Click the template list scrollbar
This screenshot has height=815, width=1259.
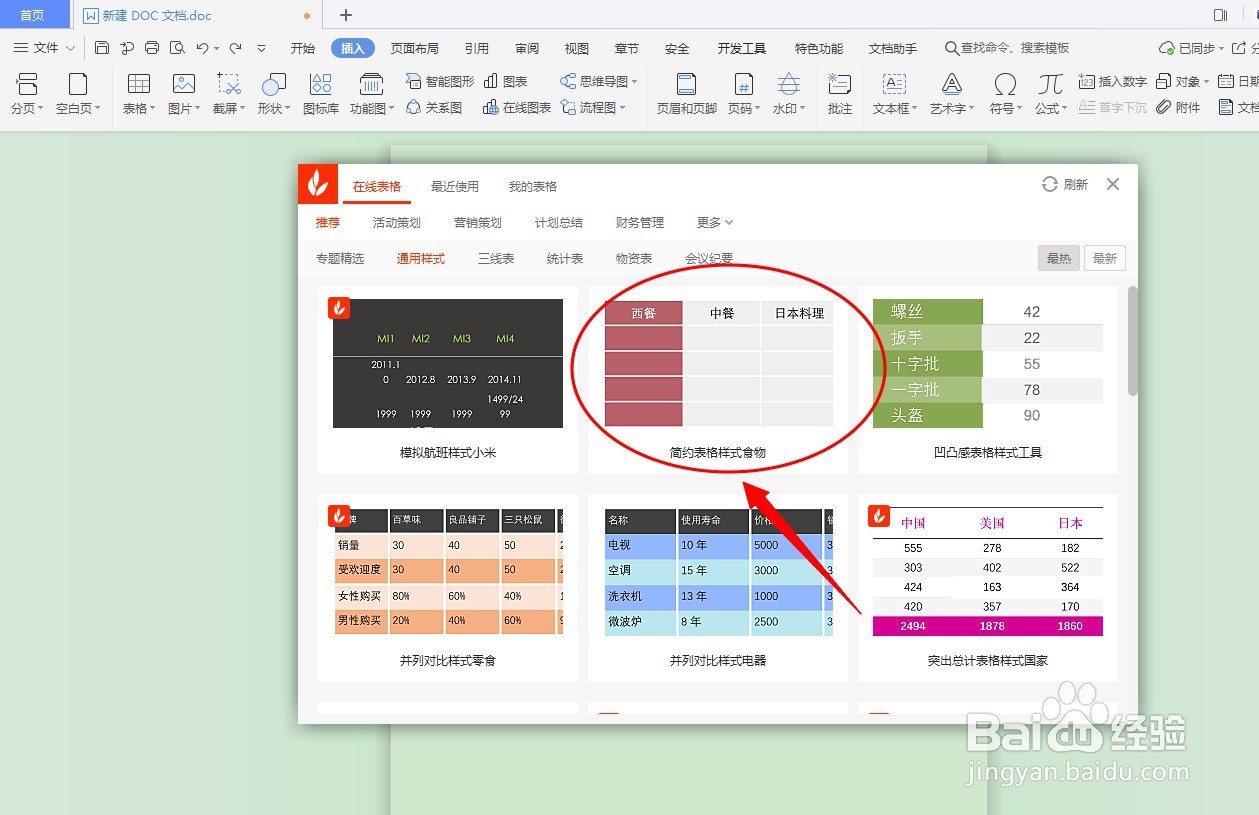coord(1132,340)
